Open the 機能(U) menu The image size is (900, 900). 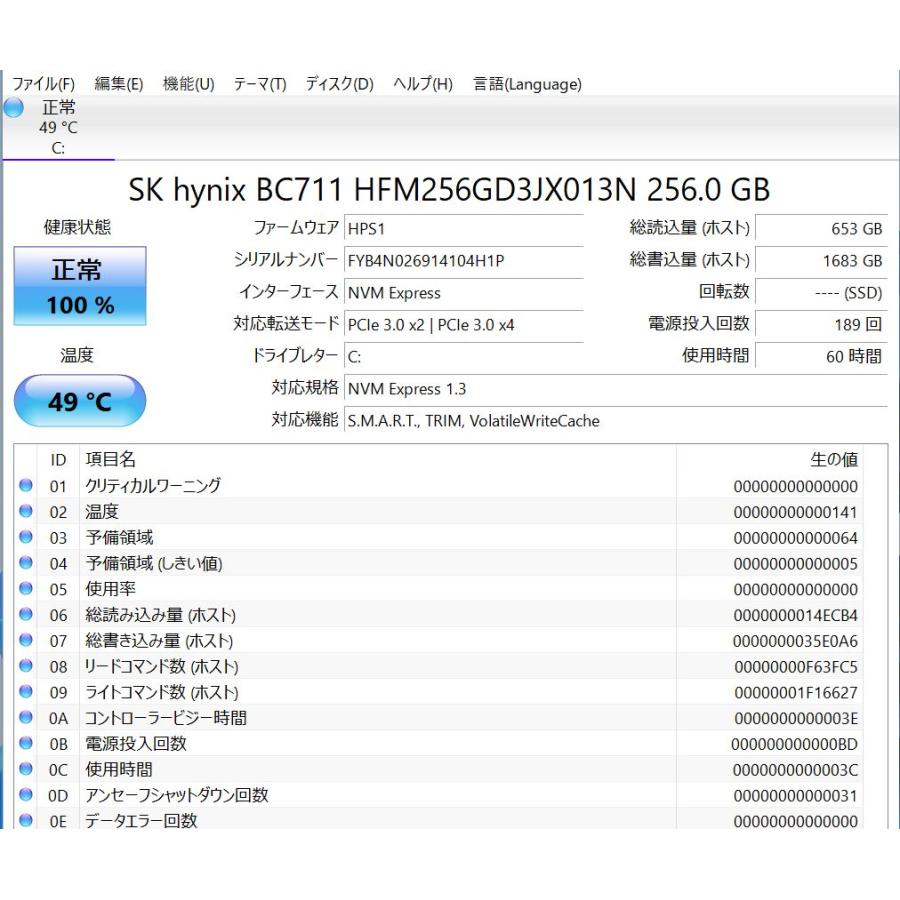pyautogui.click(x=189, y=84)
